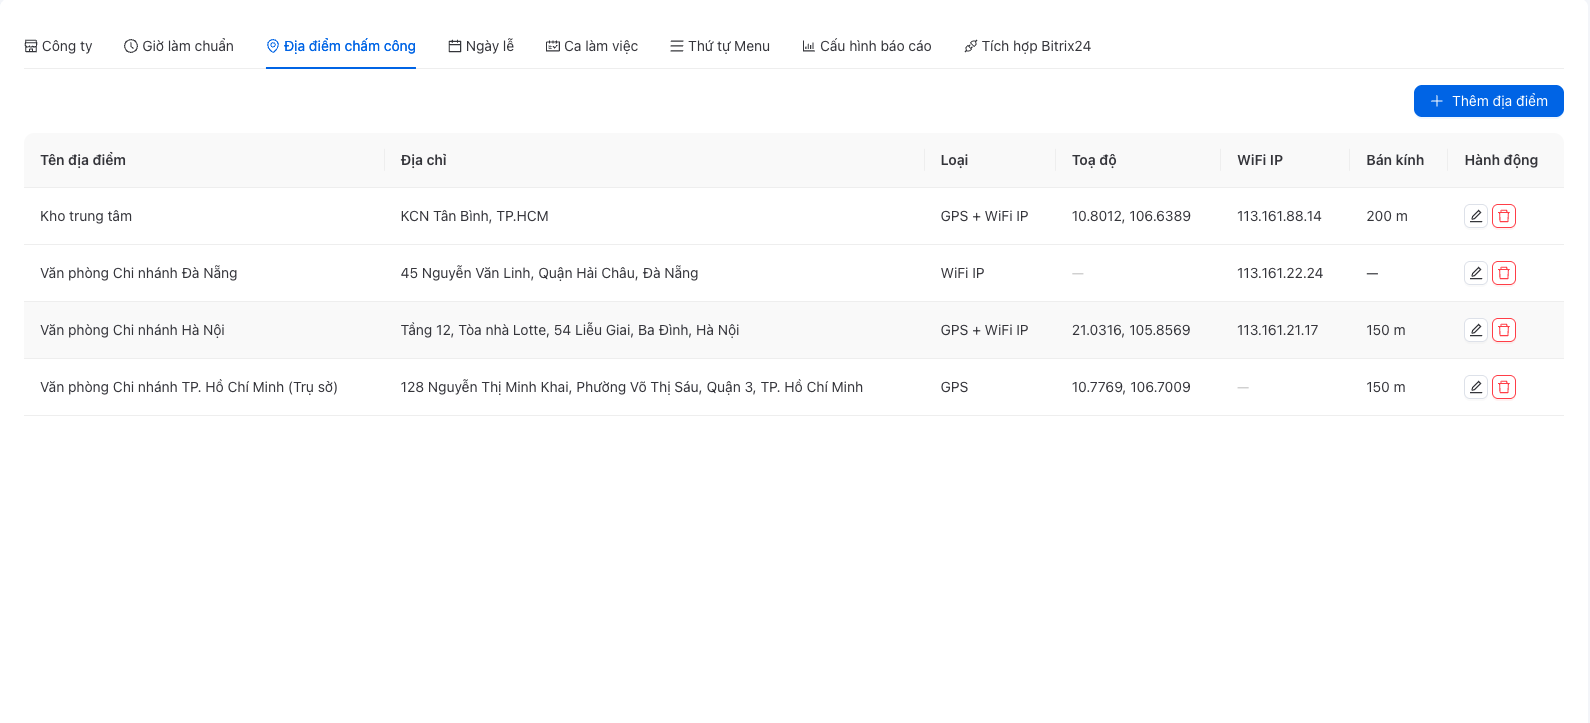The height and width of the screenshot is (723, 1590).
Task: Delete the Kho trung tâm location
Action: [1504, 216]
